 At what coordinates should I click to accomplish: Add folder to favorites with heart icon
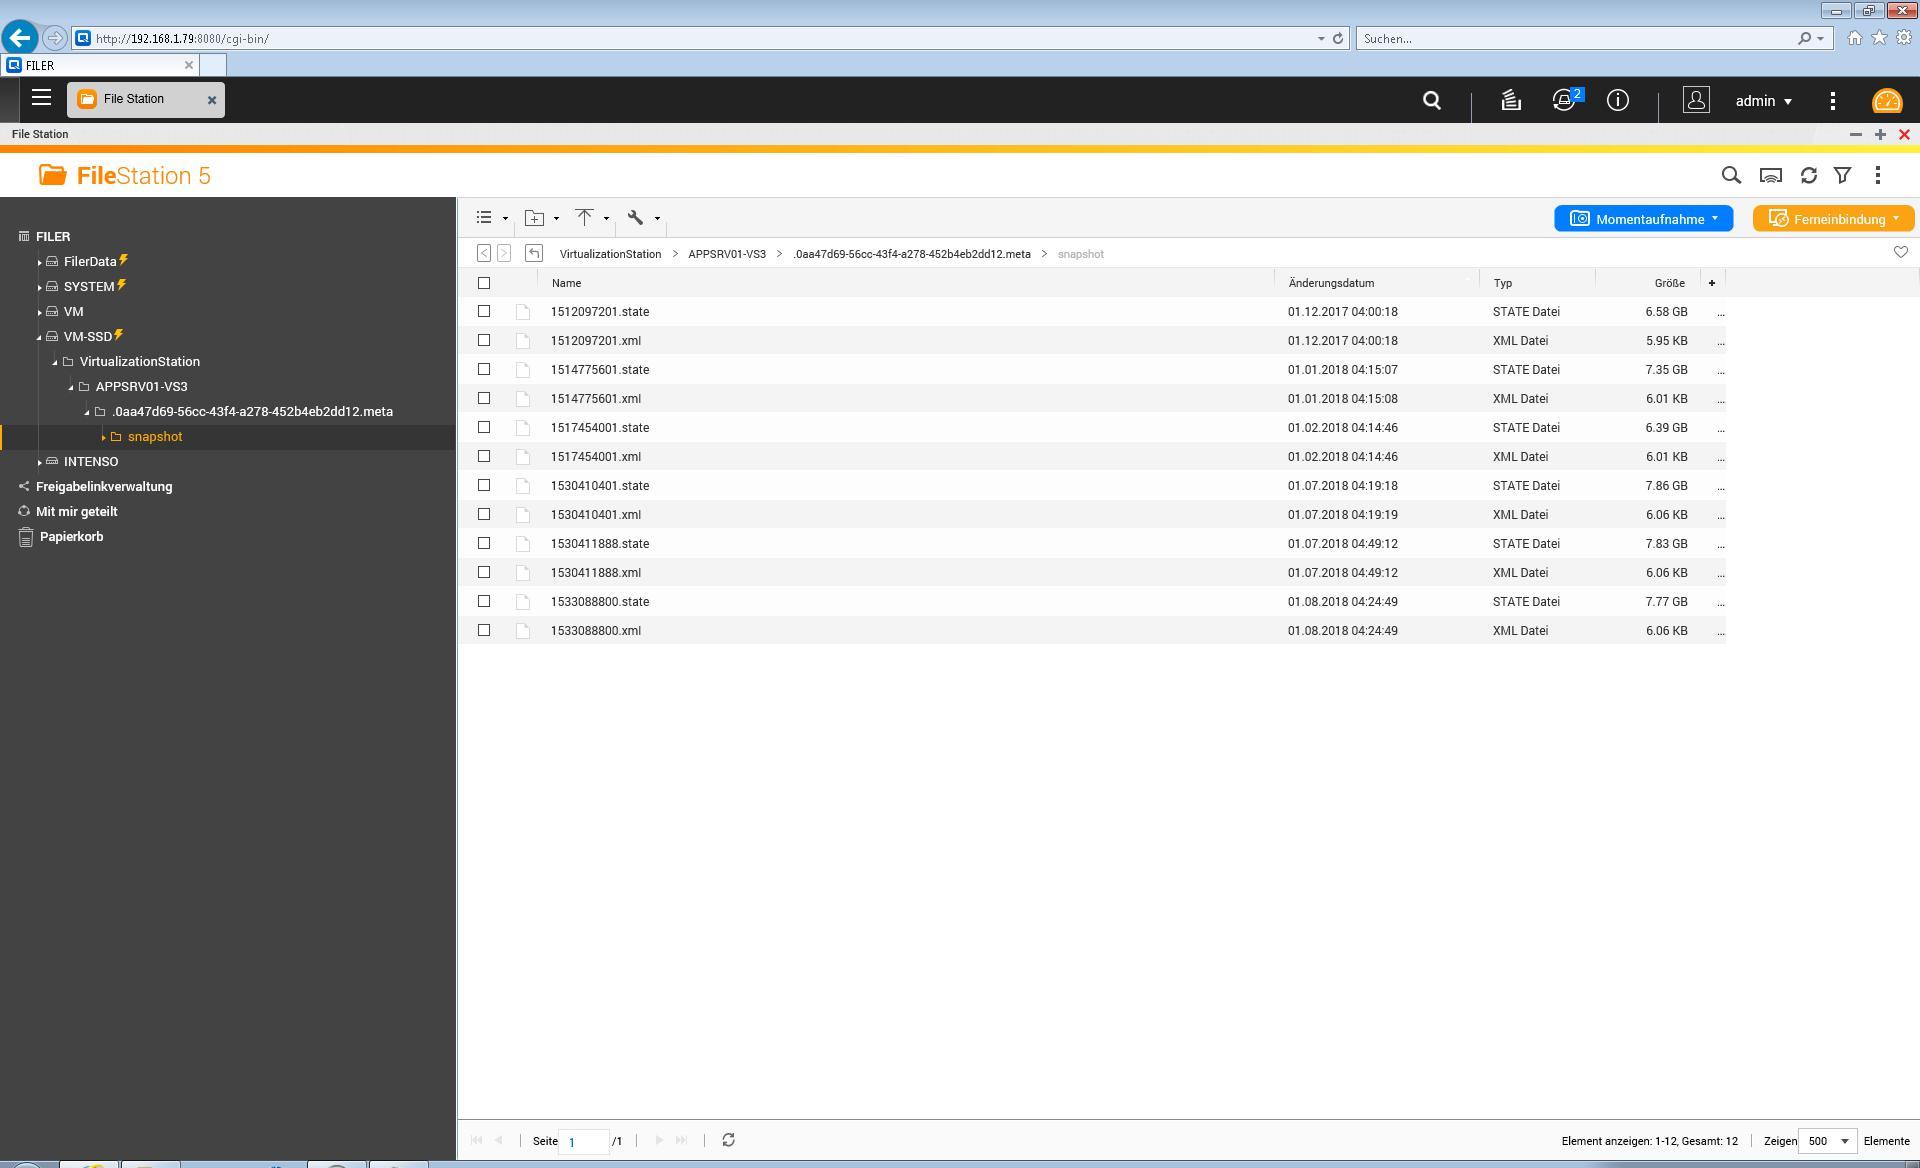click(1900, 253)
